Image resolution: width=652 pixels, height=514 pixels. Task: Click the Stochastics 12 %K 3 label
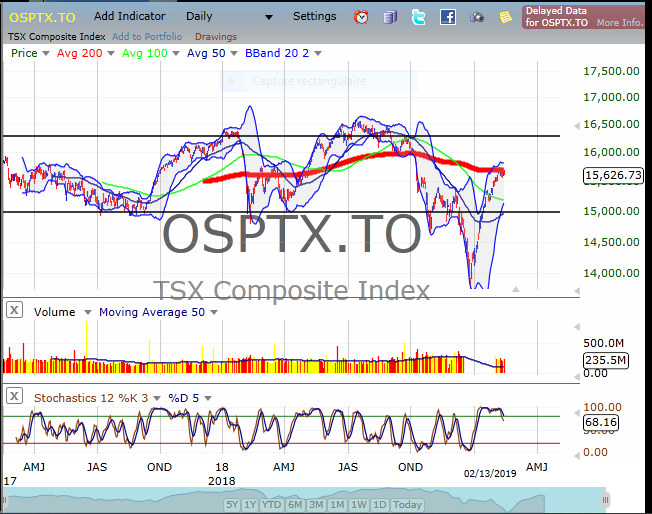(x=91, y=398)
